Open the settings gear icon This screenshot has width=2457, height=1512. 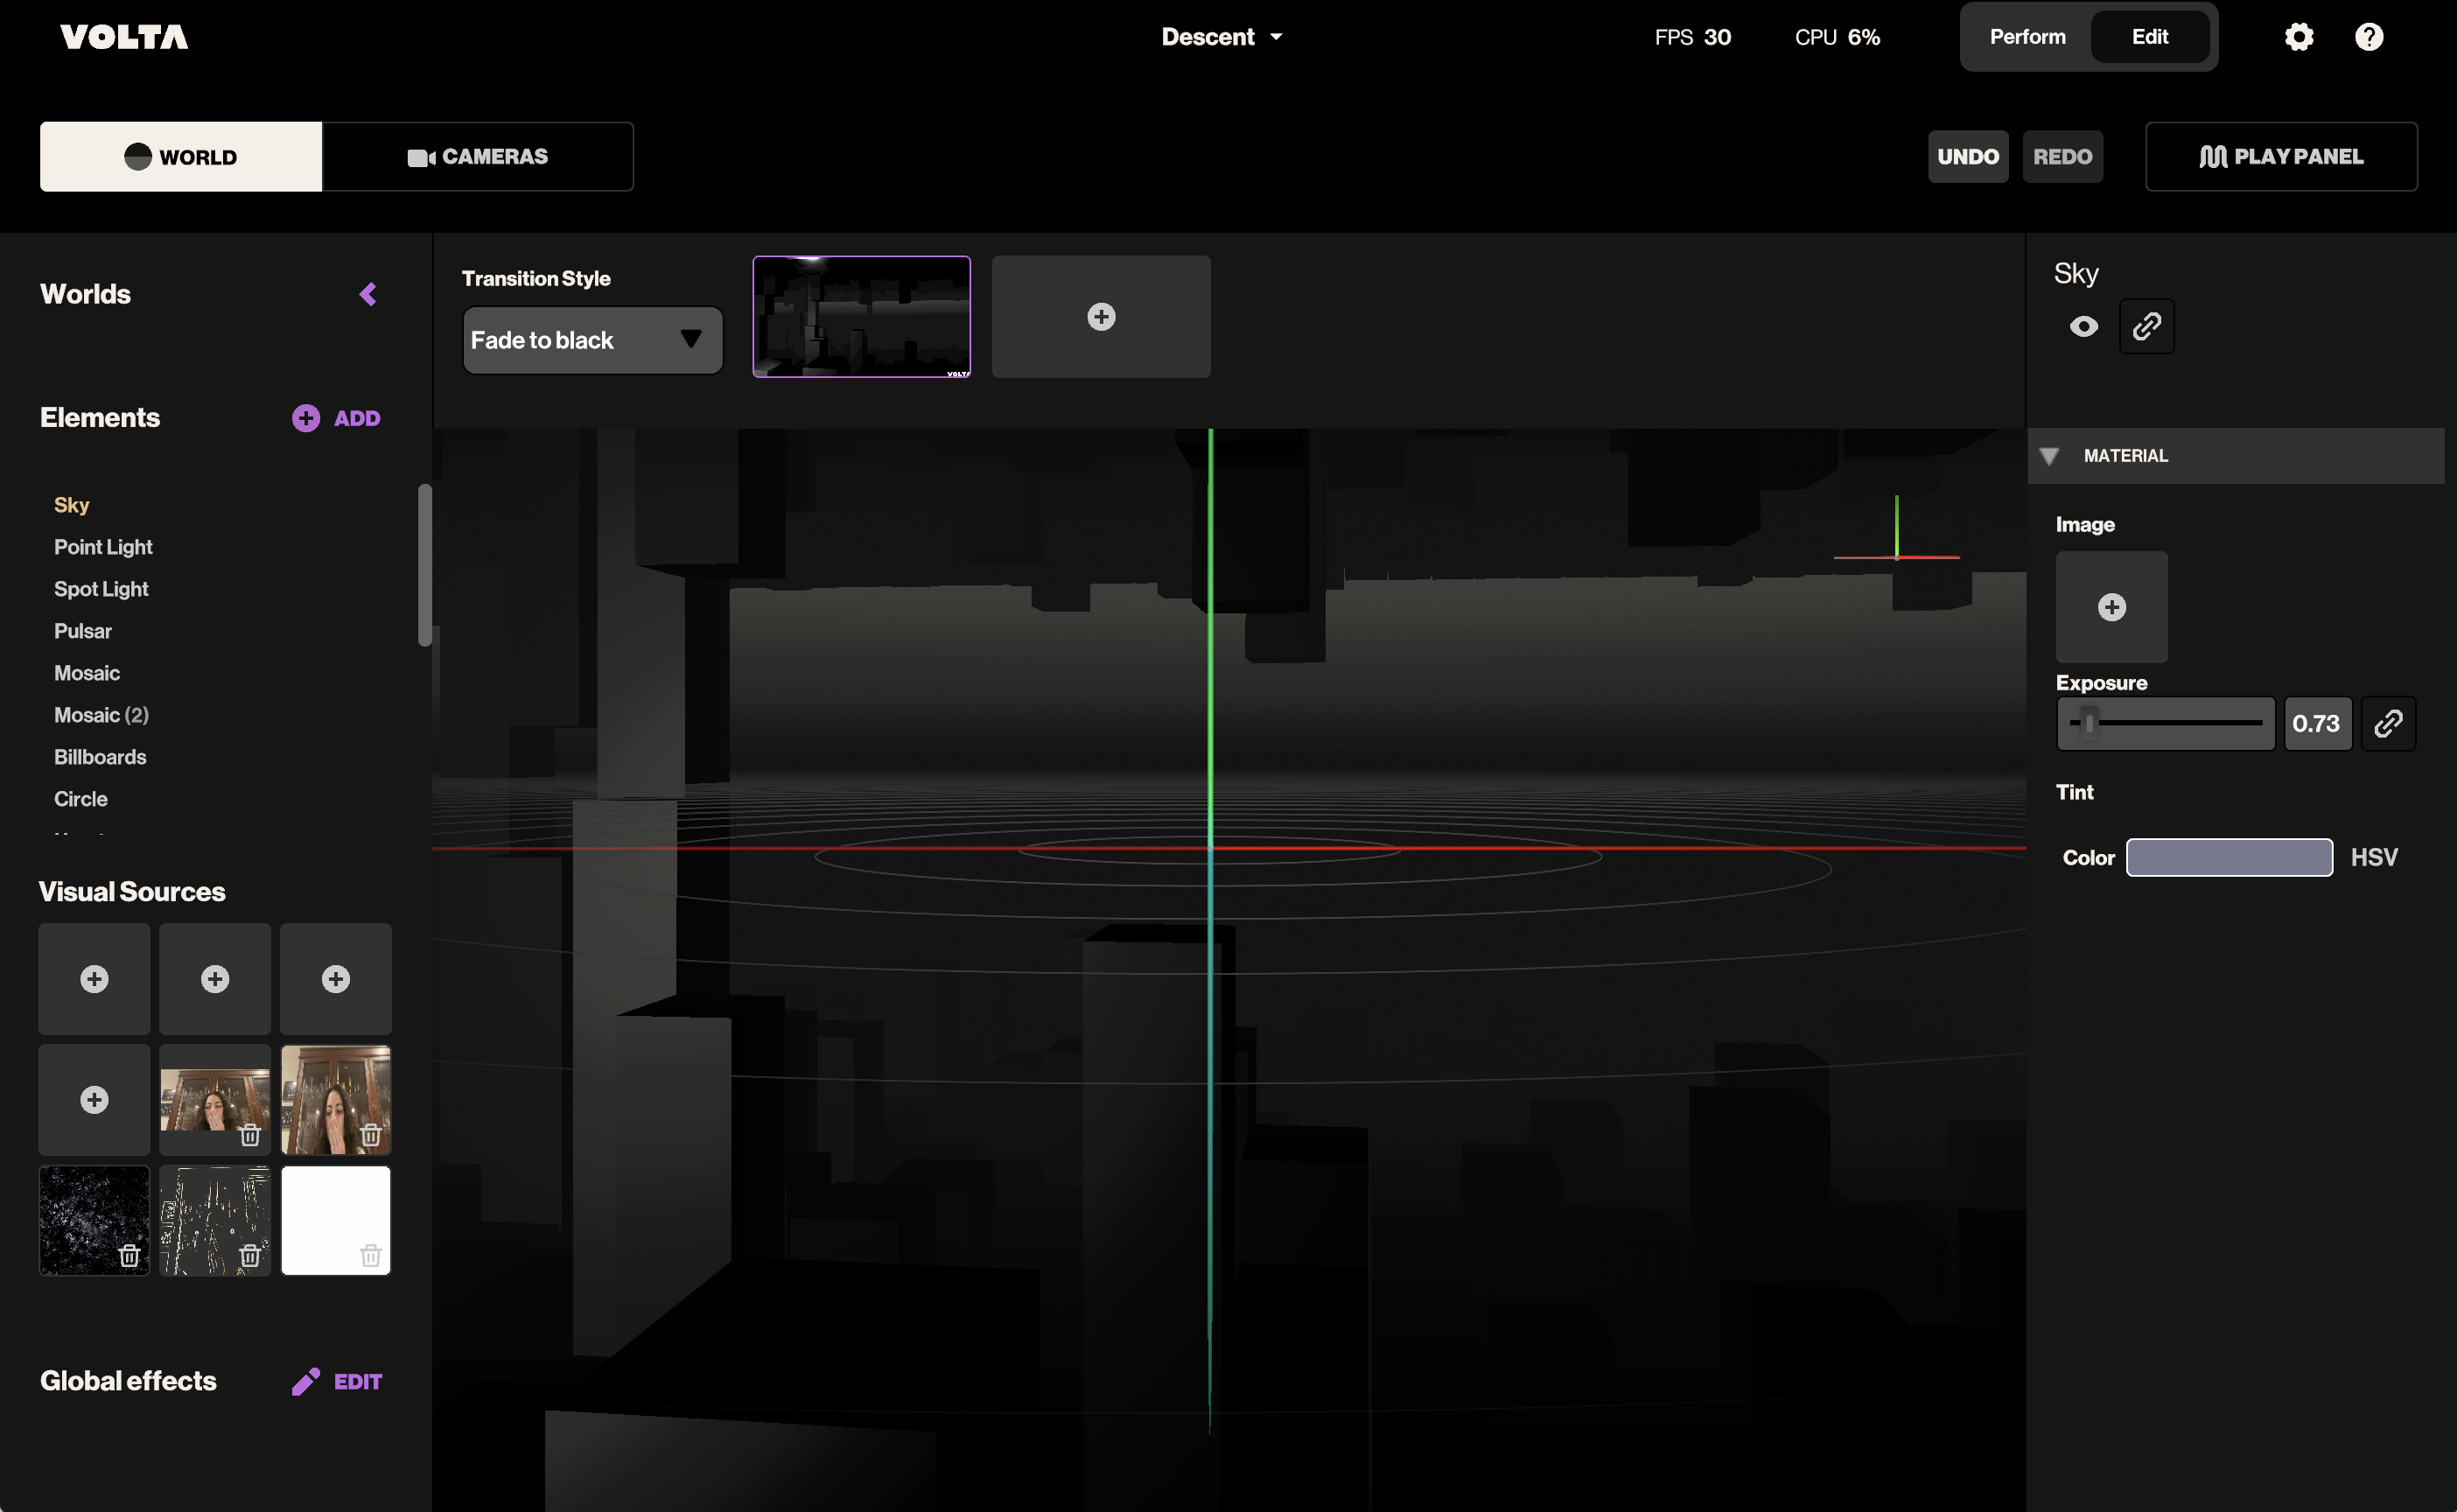2298,37
